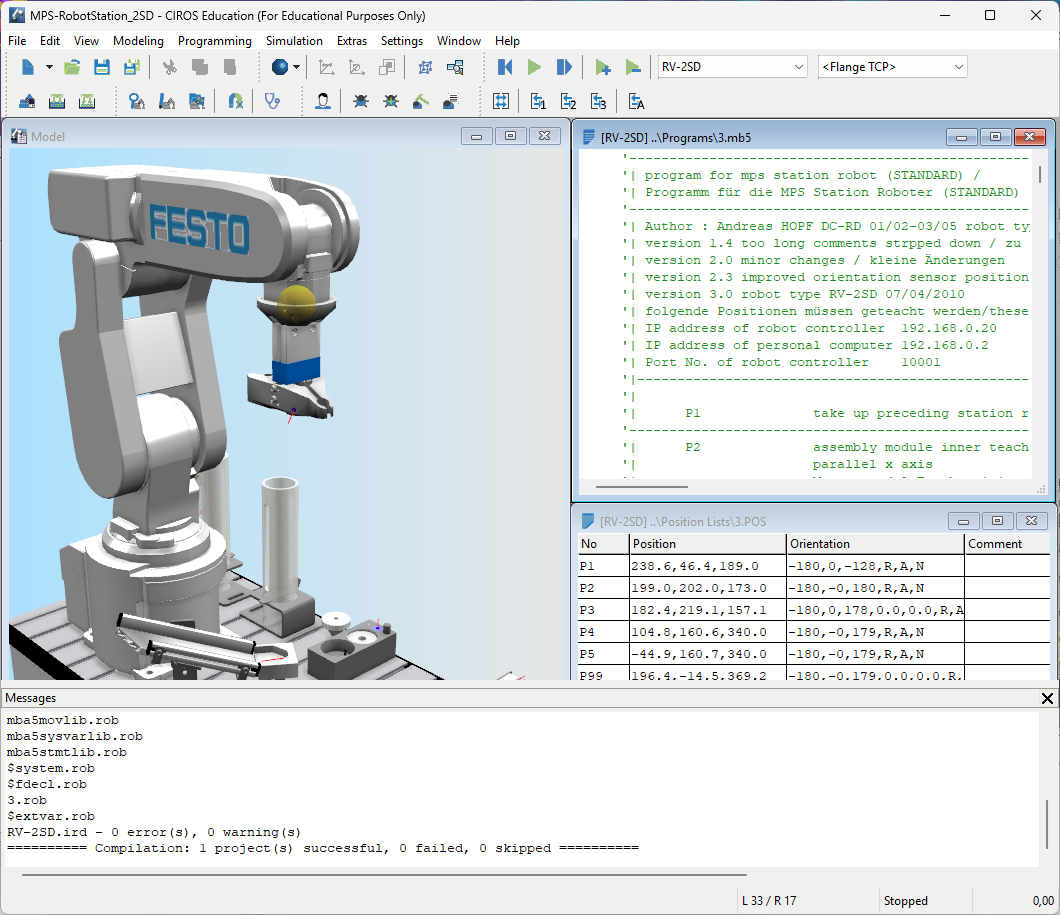The width and height of the screenshot is (1060, 915).
Task: Select window layout A icon
Action: click(636, 101)
